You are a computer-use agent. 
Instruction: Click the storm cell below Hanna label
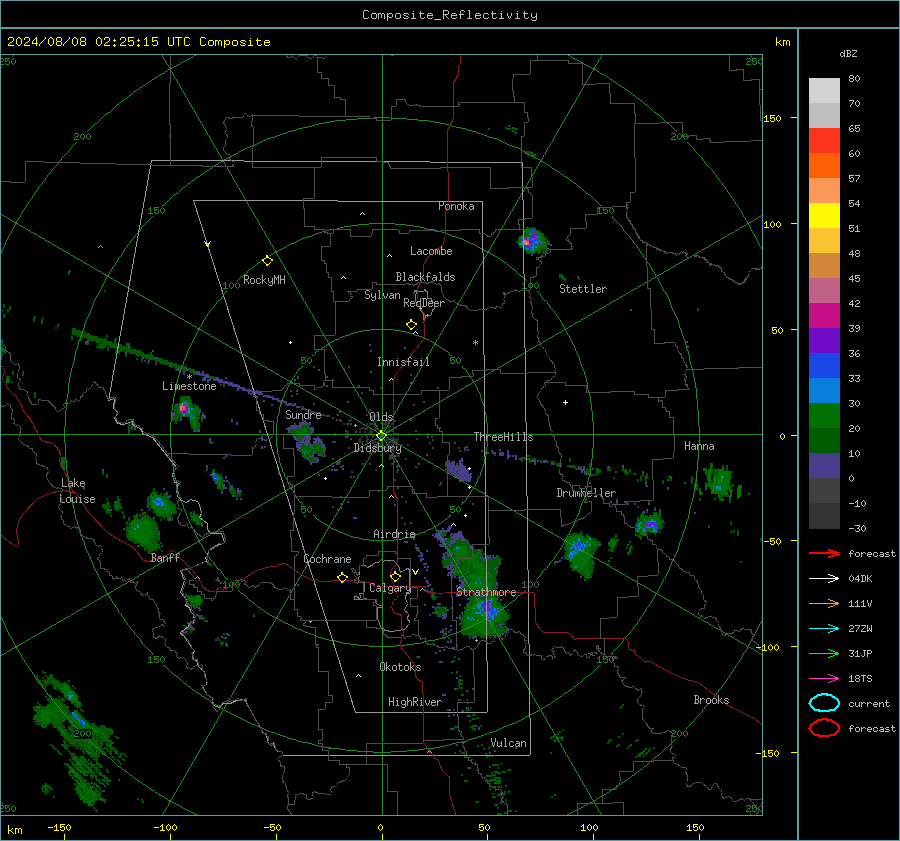719,481
